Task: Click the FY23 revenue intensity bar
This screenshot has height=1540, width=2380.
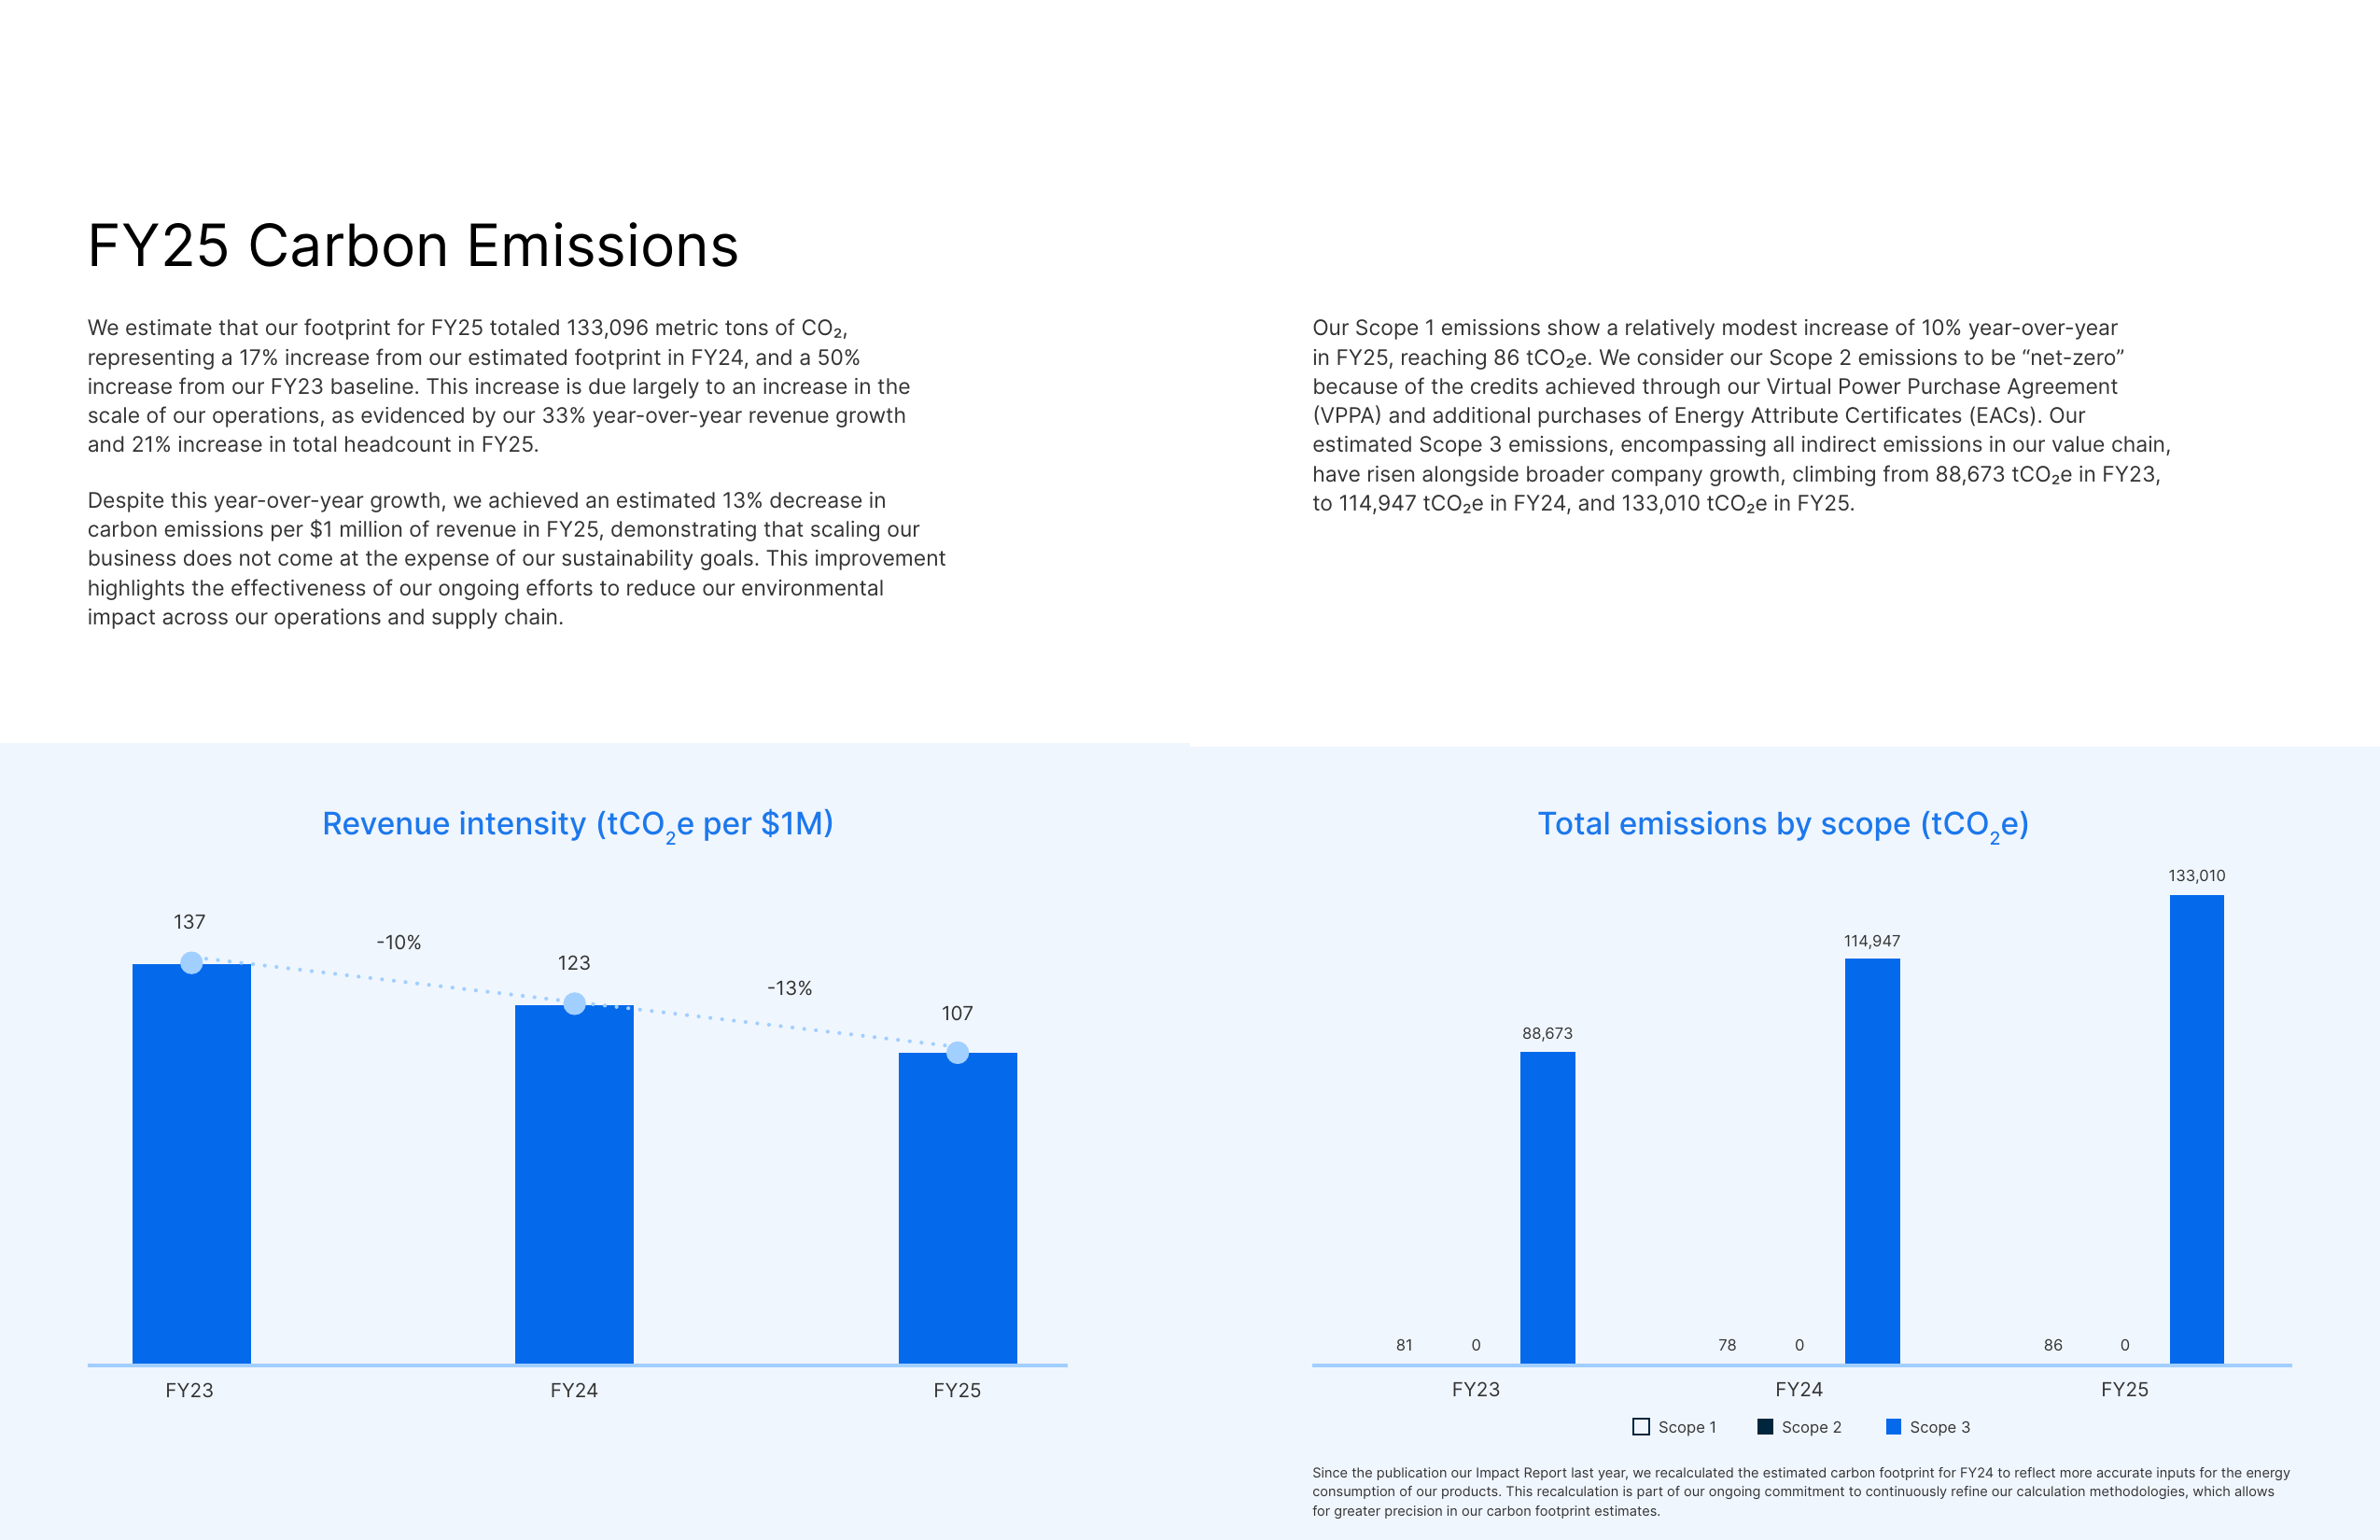Action: (x=191, y=1164)
